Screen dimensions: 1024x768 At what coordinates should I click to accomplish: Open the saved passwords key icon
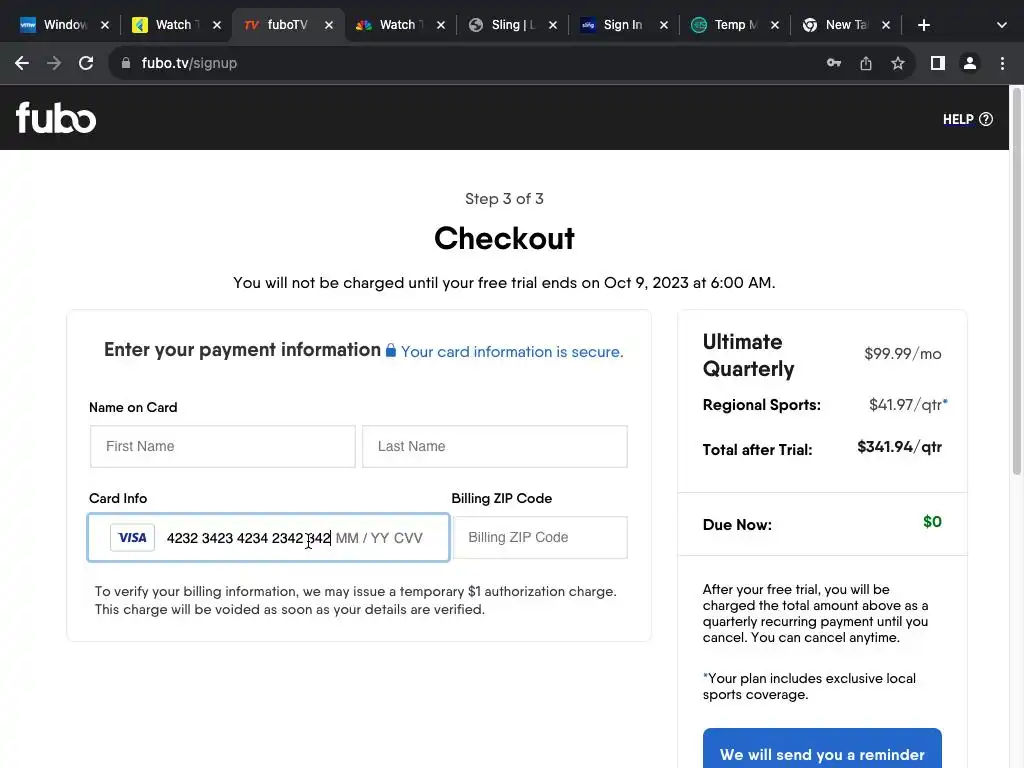tap(834, 63)
